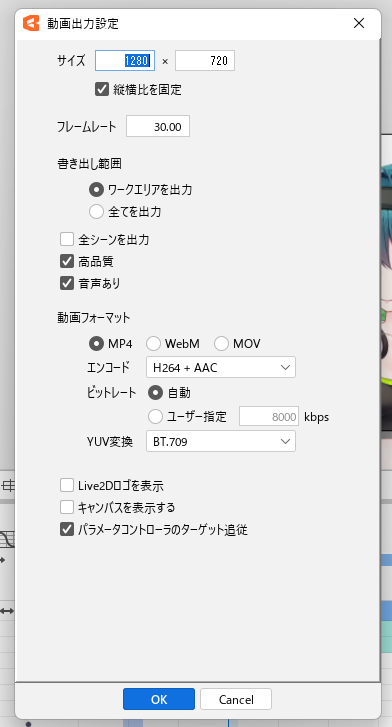Click the Cancel button
Screen dimensions: 392x727
click(x=236, y=699)
